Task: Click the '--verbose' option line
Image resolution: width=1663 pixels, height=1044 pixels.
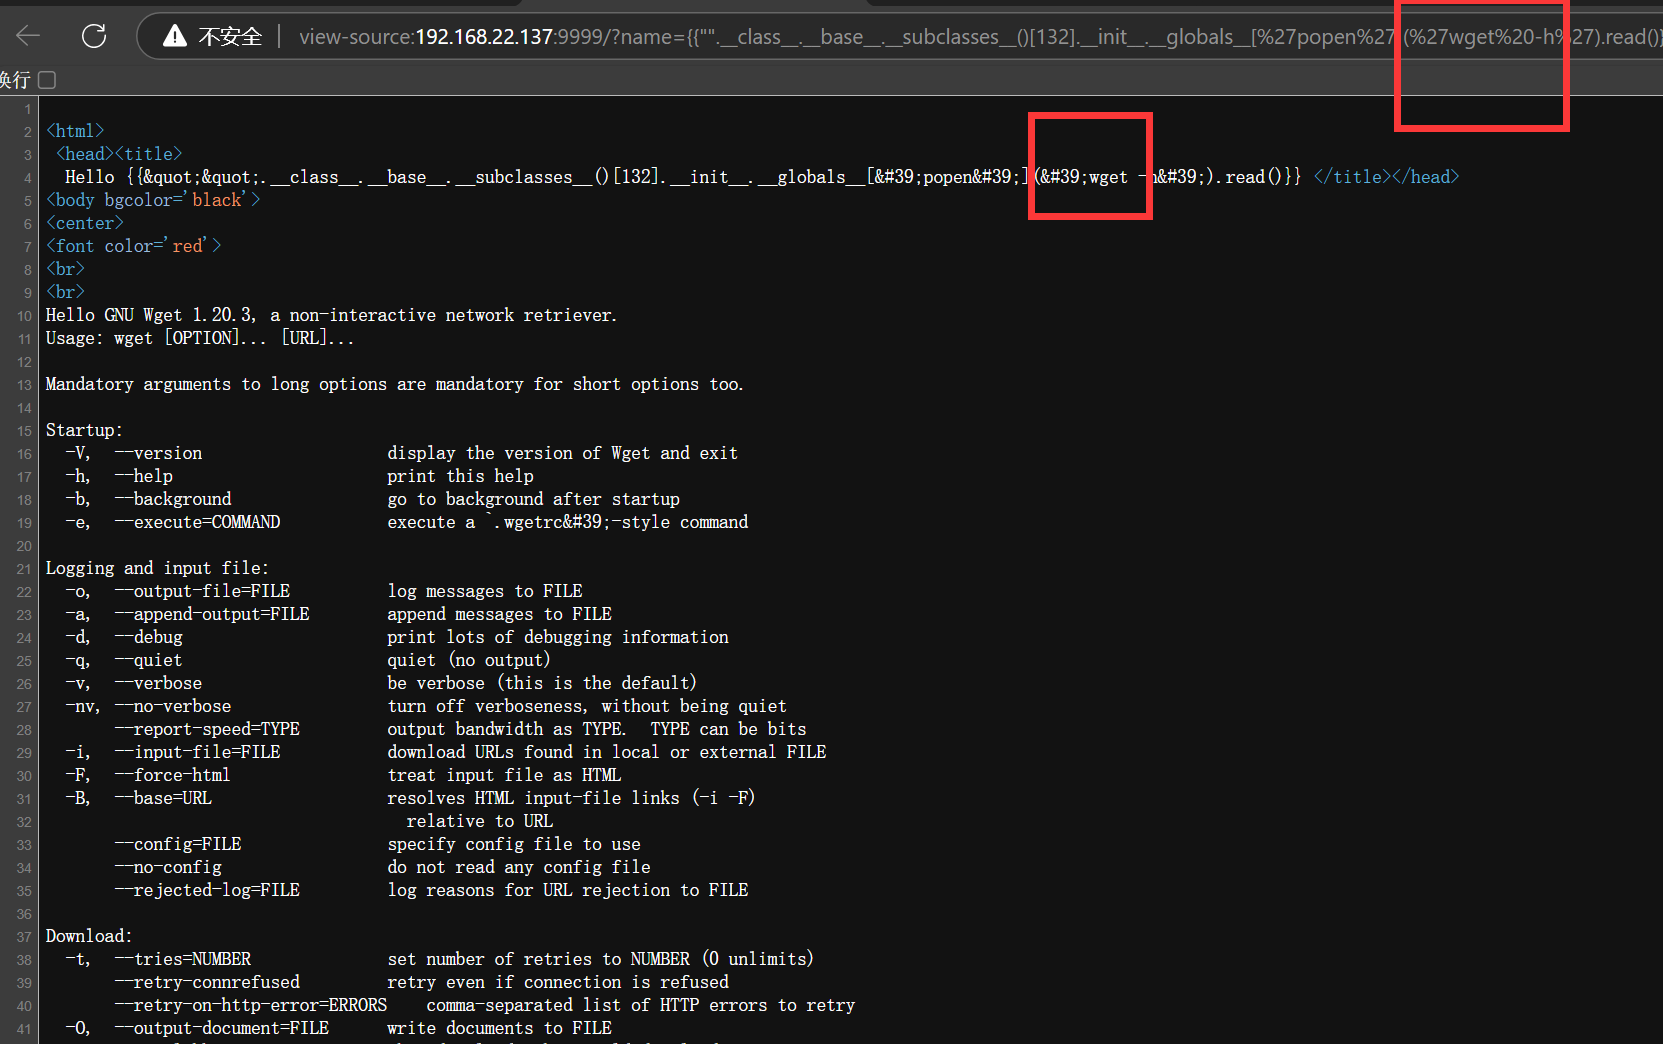Action: (381, 683)
